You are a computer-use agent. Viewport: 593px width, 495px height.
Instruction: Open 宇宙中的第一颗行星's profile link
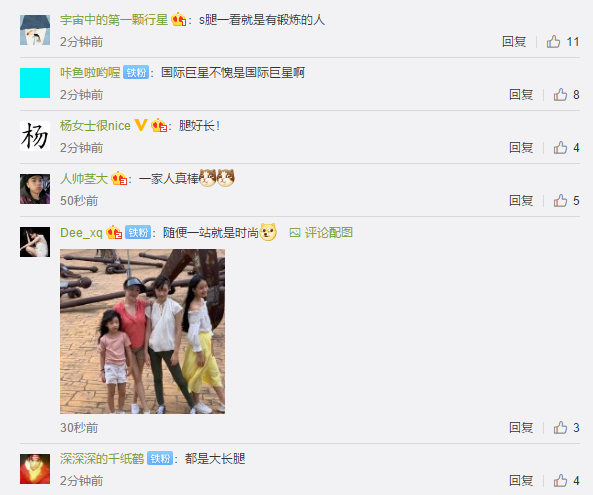coord(114,19)
